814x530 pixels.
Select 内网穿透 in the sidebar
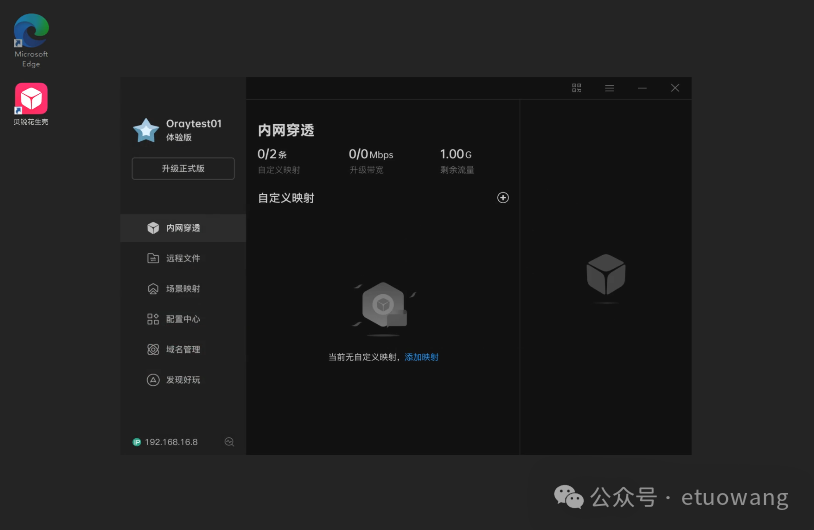[x=183, y=228]
